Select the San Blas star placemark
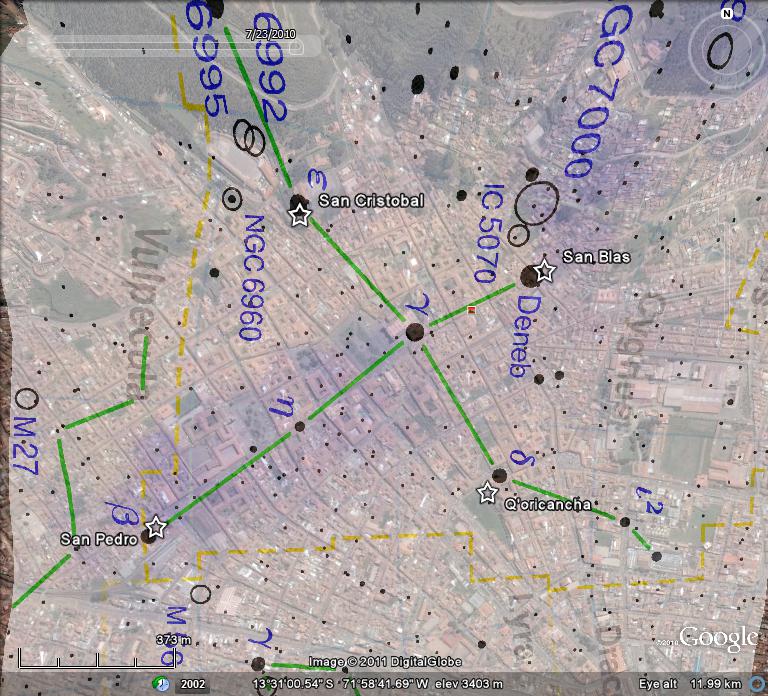Image resolution: width=768 pixels, height=696 pixels. click(544, 270)
